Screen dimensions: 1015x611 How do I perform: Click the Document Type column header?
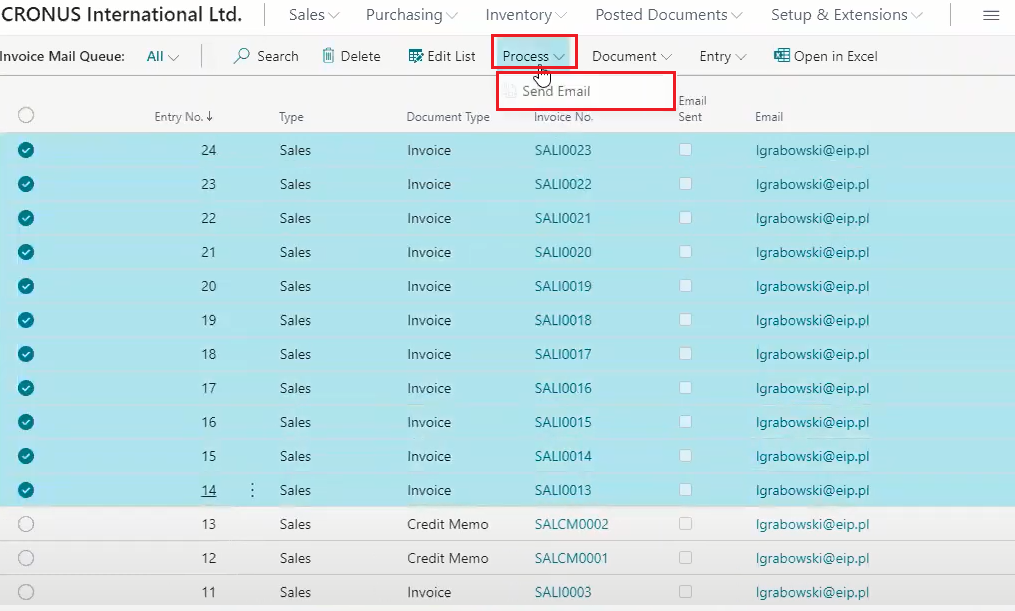448,117
